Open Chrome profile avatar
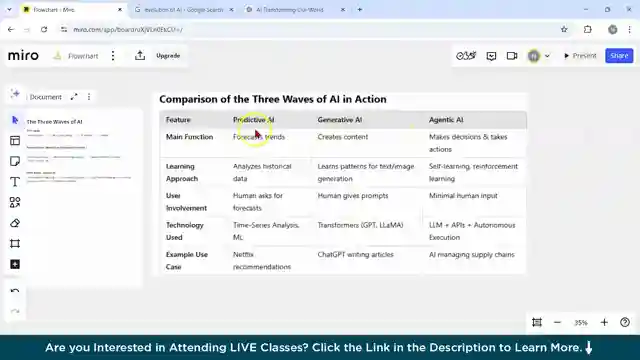This screenshot has height=360, width=640. (612, 29)
